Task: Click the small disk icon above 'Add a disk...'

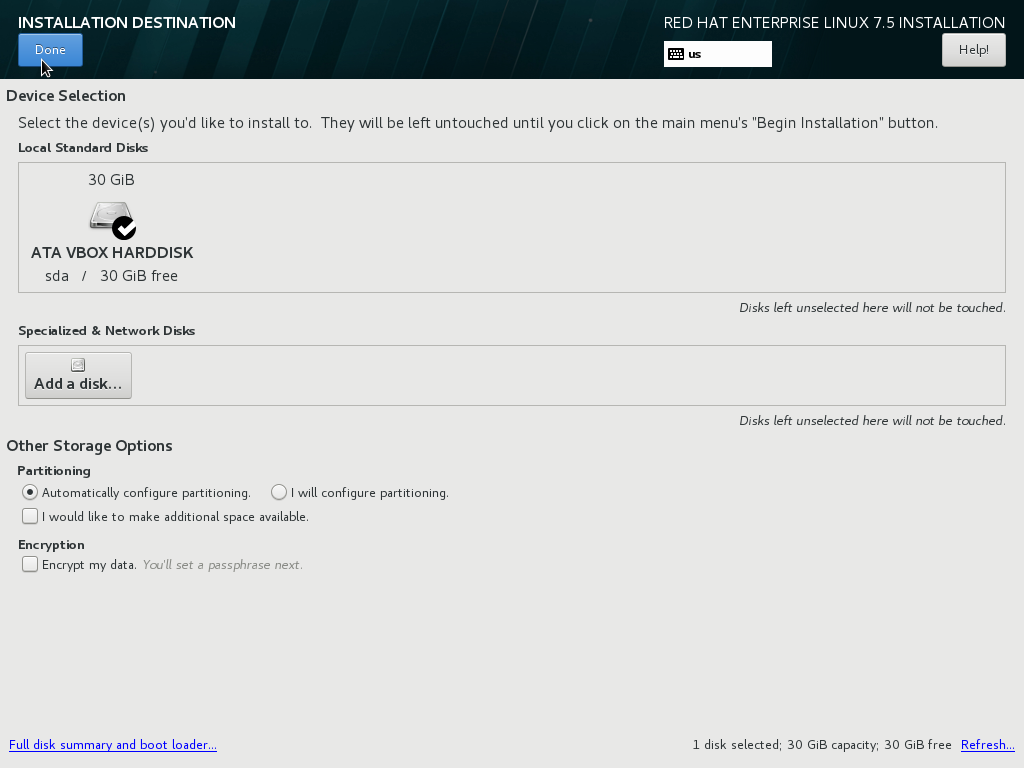Action: [78, 365]
